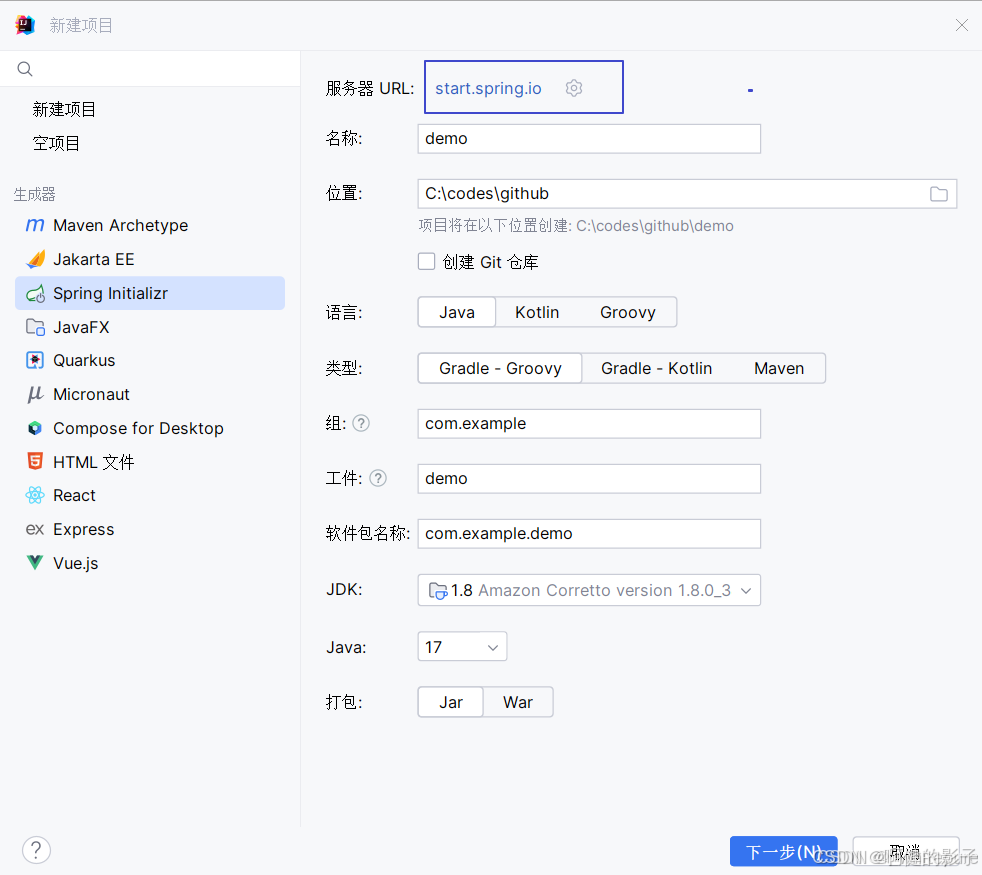
Task: Click the HTML5 file icon
Action: 35,462
